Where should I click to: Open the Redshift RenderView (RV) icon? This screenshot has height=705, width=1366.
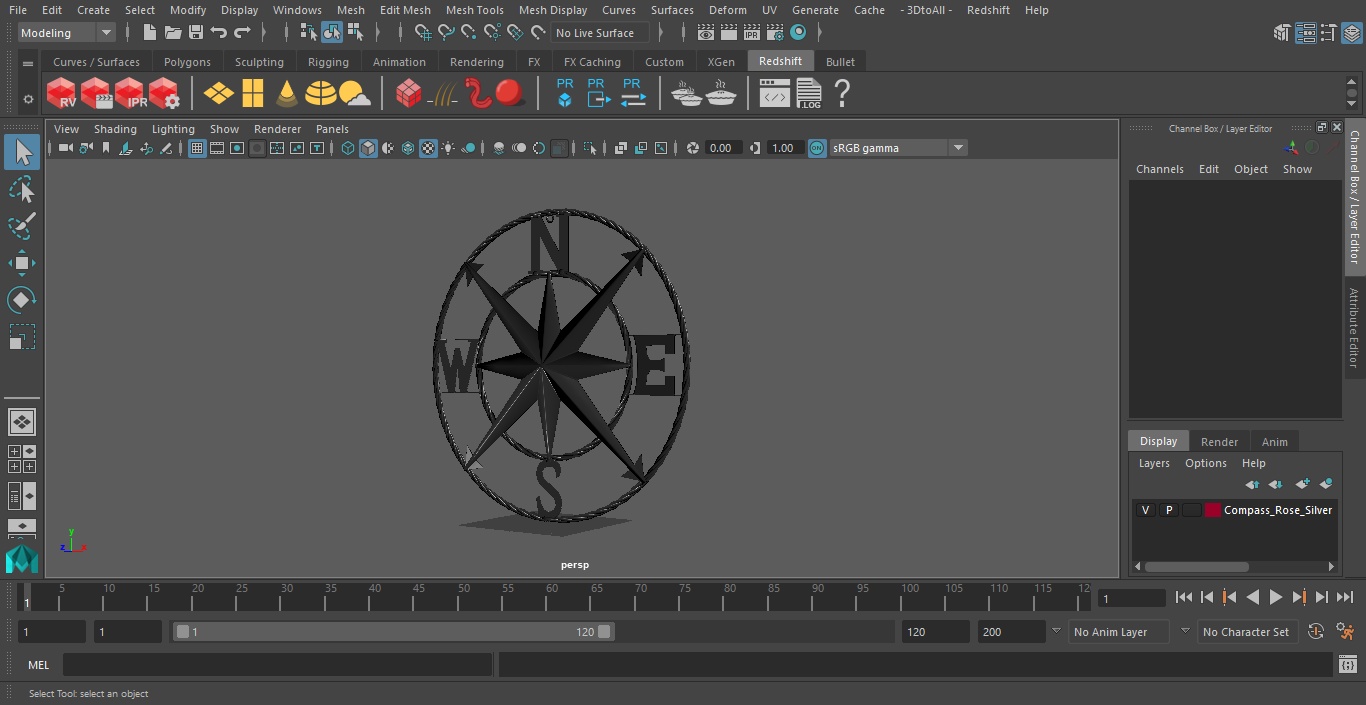[61, 94]
